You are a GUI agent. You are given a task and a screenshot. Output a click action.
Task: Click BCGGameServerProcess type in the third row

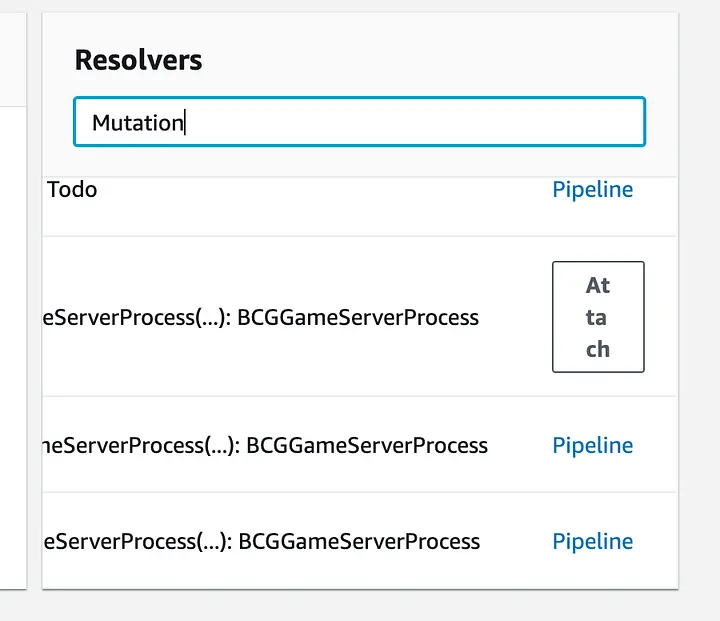coord(367,445)
